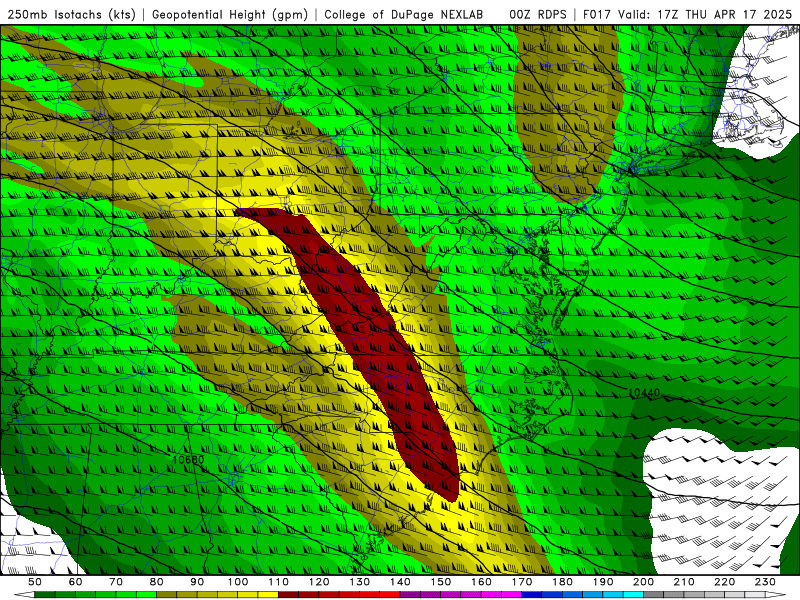Click the 60 value on the legend
Viewport: 800px width, 600px height.
pyautogui.click(x=76, y=582)
